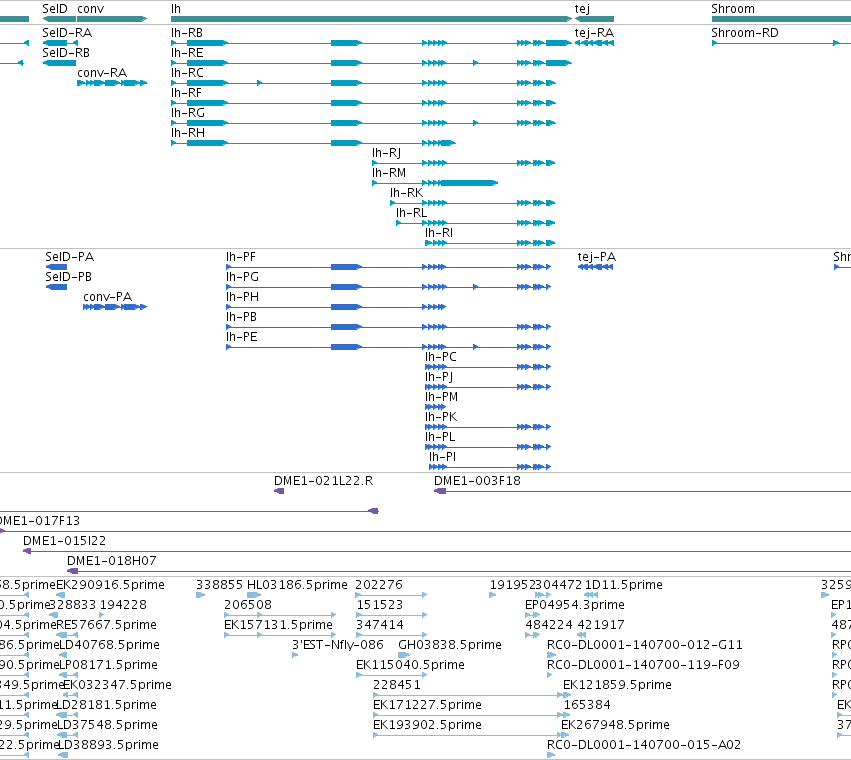The image size is (851, 760).
Task: Select the Ih-RB transcript label
Action: pyautogui.click(x=187, y=33)
